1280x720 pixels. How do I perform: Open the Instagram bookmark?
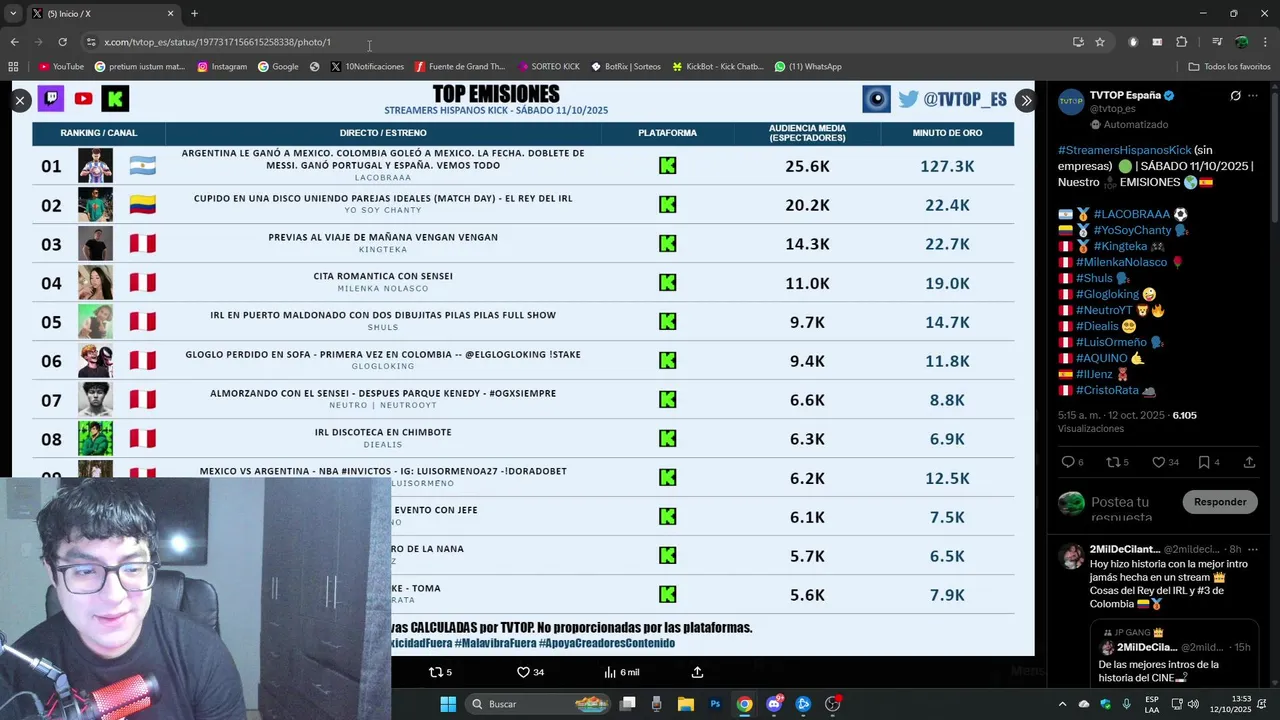pyautogui.click(x=222, y=67)
